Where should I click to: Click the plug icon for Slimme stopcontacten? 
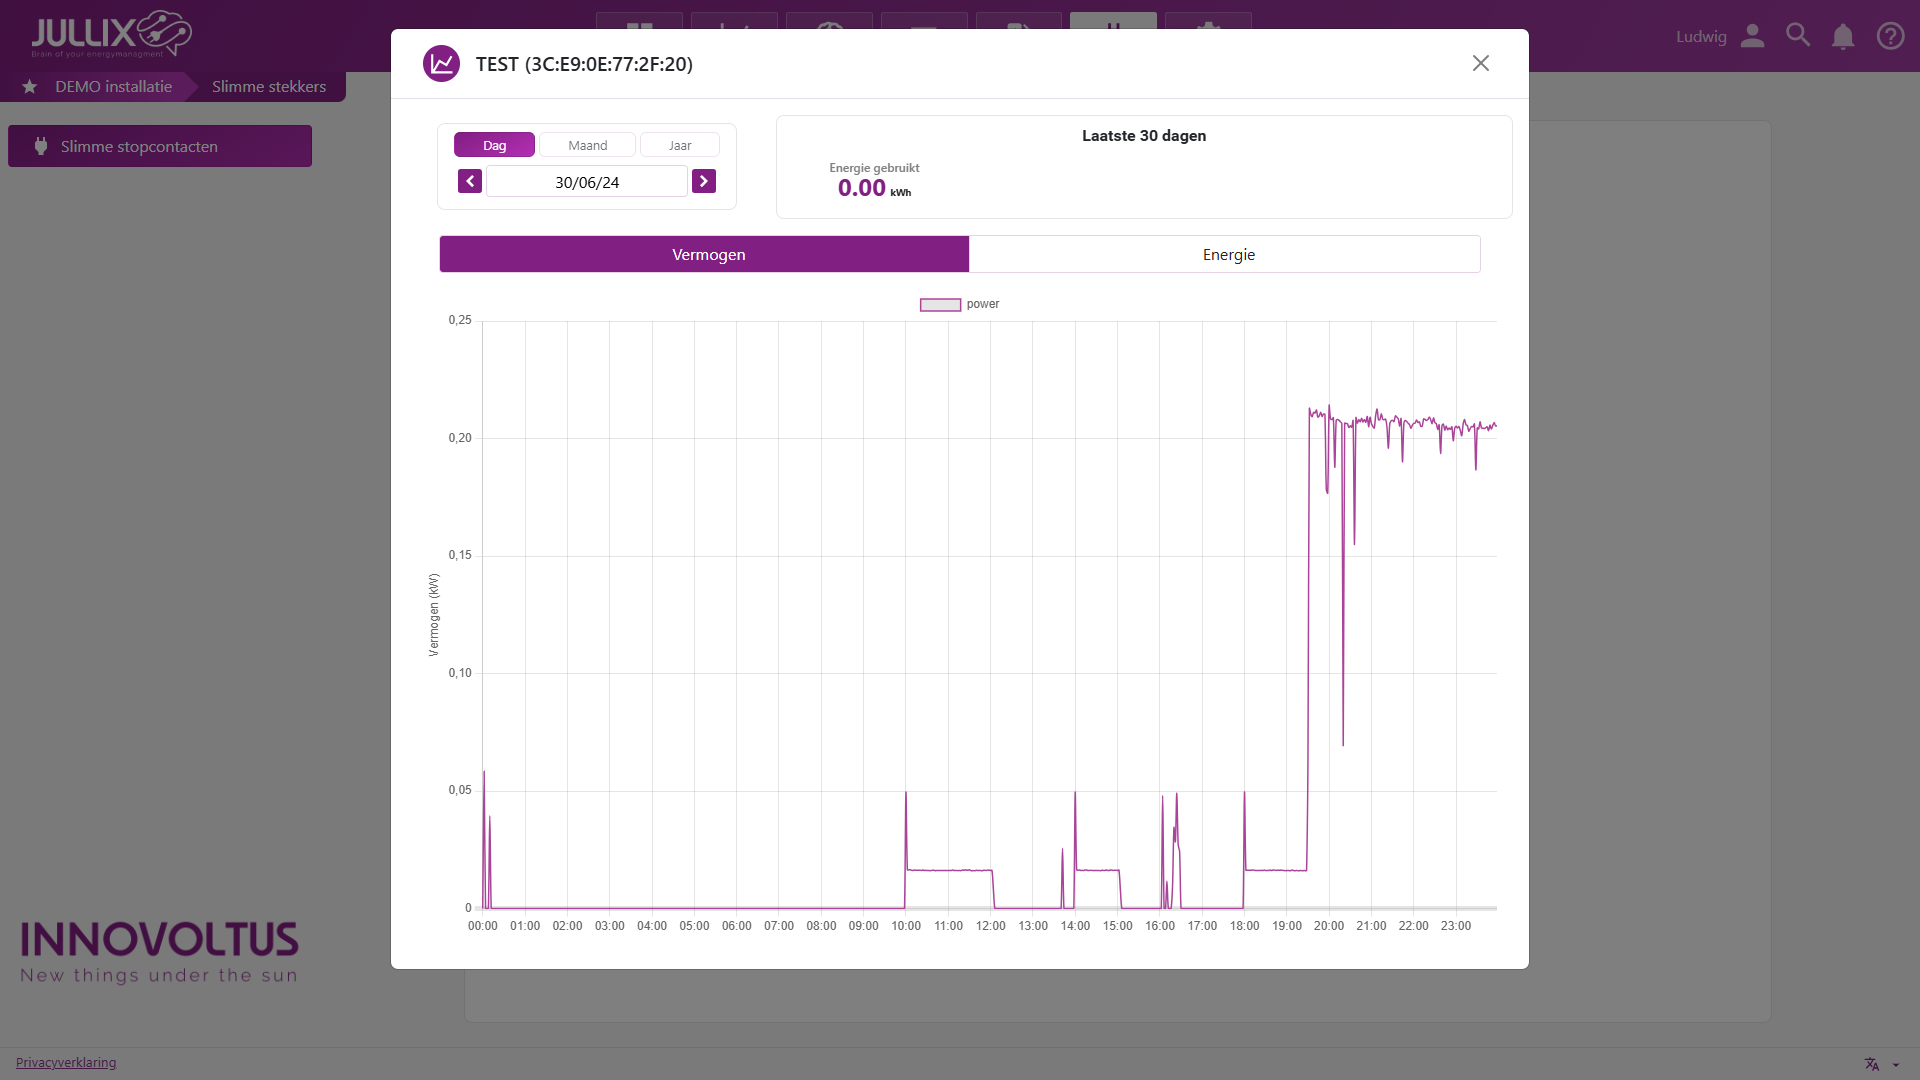point(41,146)
